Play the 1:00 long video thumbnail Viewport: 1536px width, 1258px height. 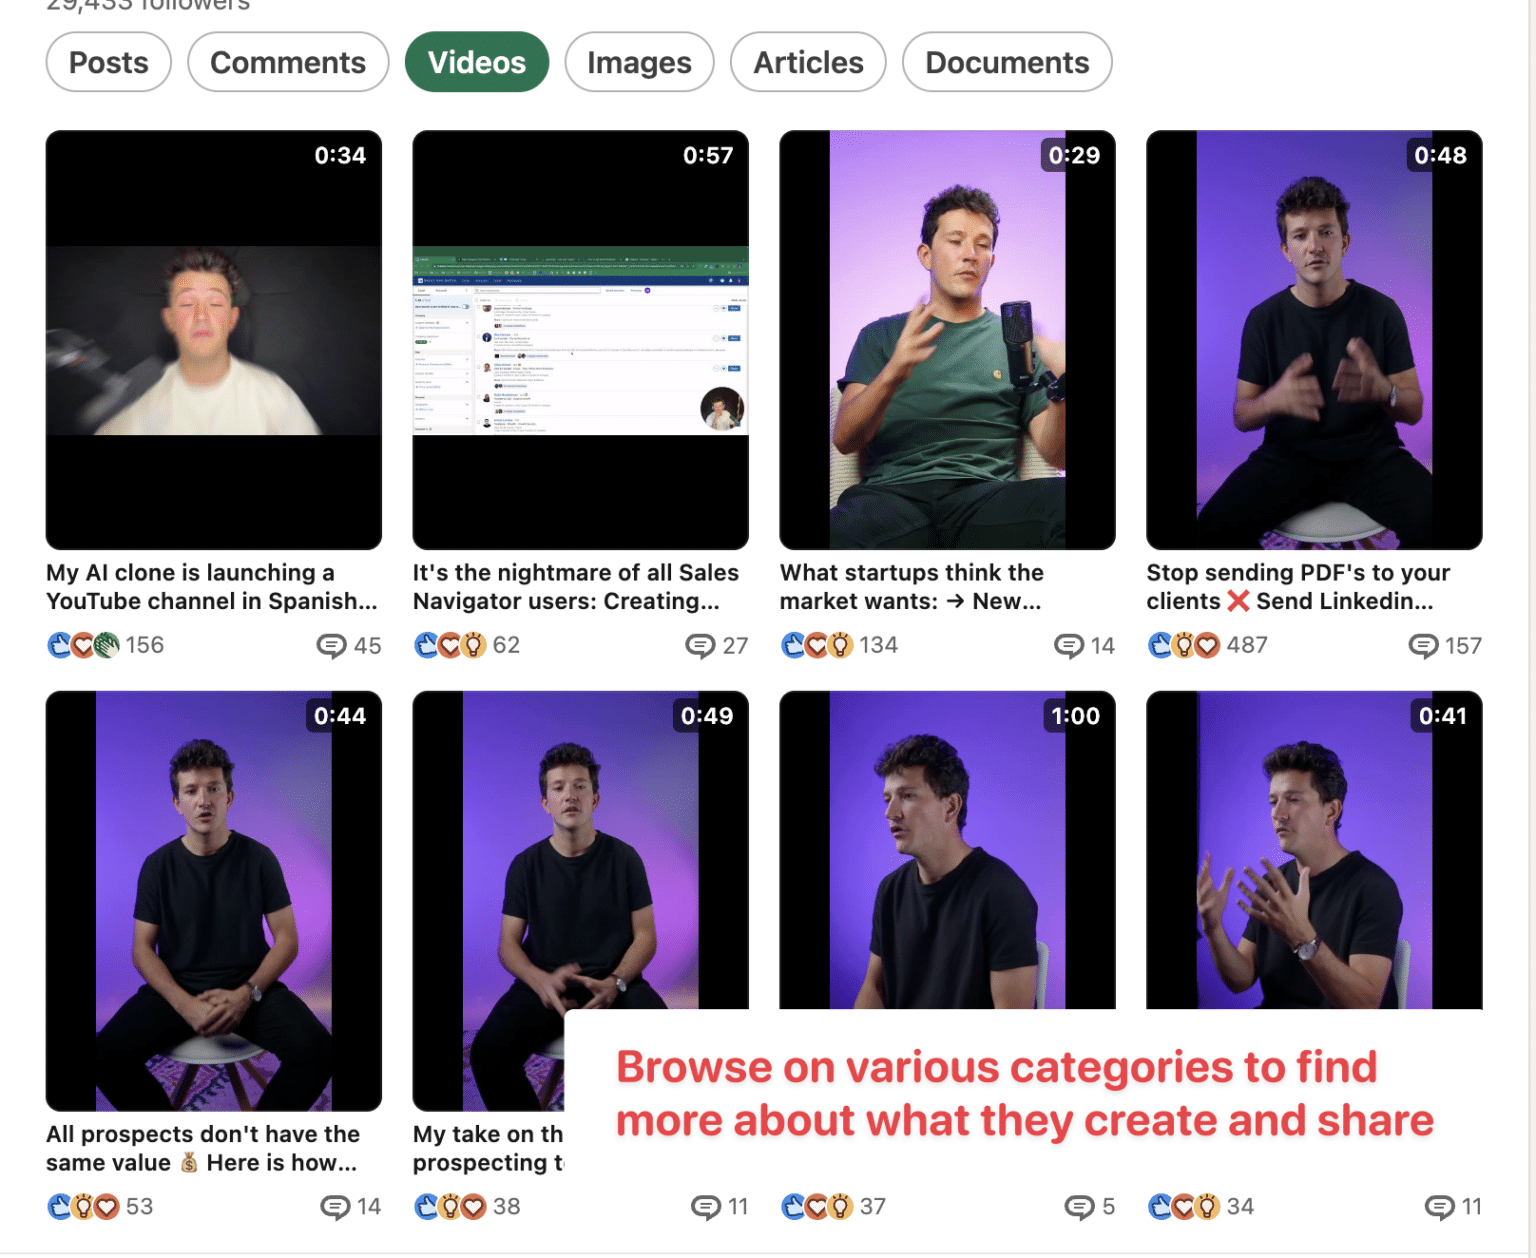947,850
